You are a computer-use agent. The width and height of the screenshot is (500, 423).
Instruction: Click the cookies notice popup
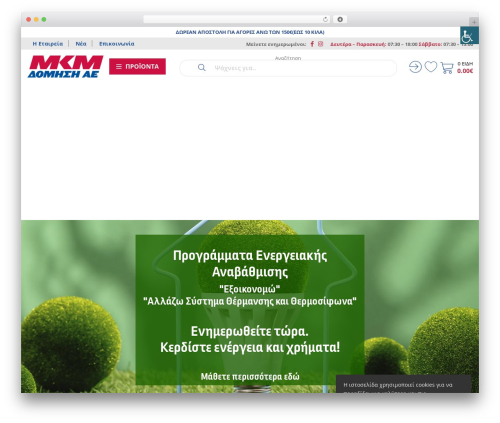[403, 384]
